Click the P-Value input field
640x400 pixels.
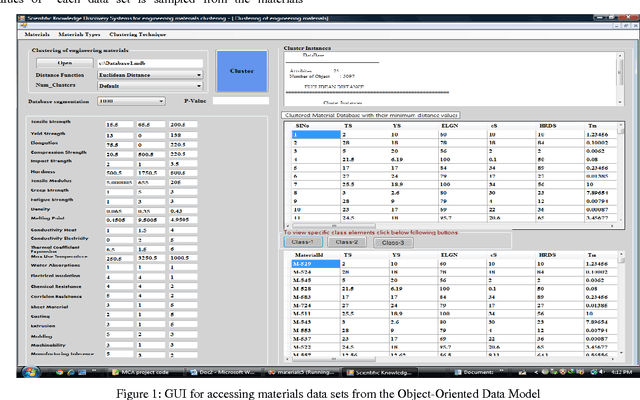pos(241,101)
